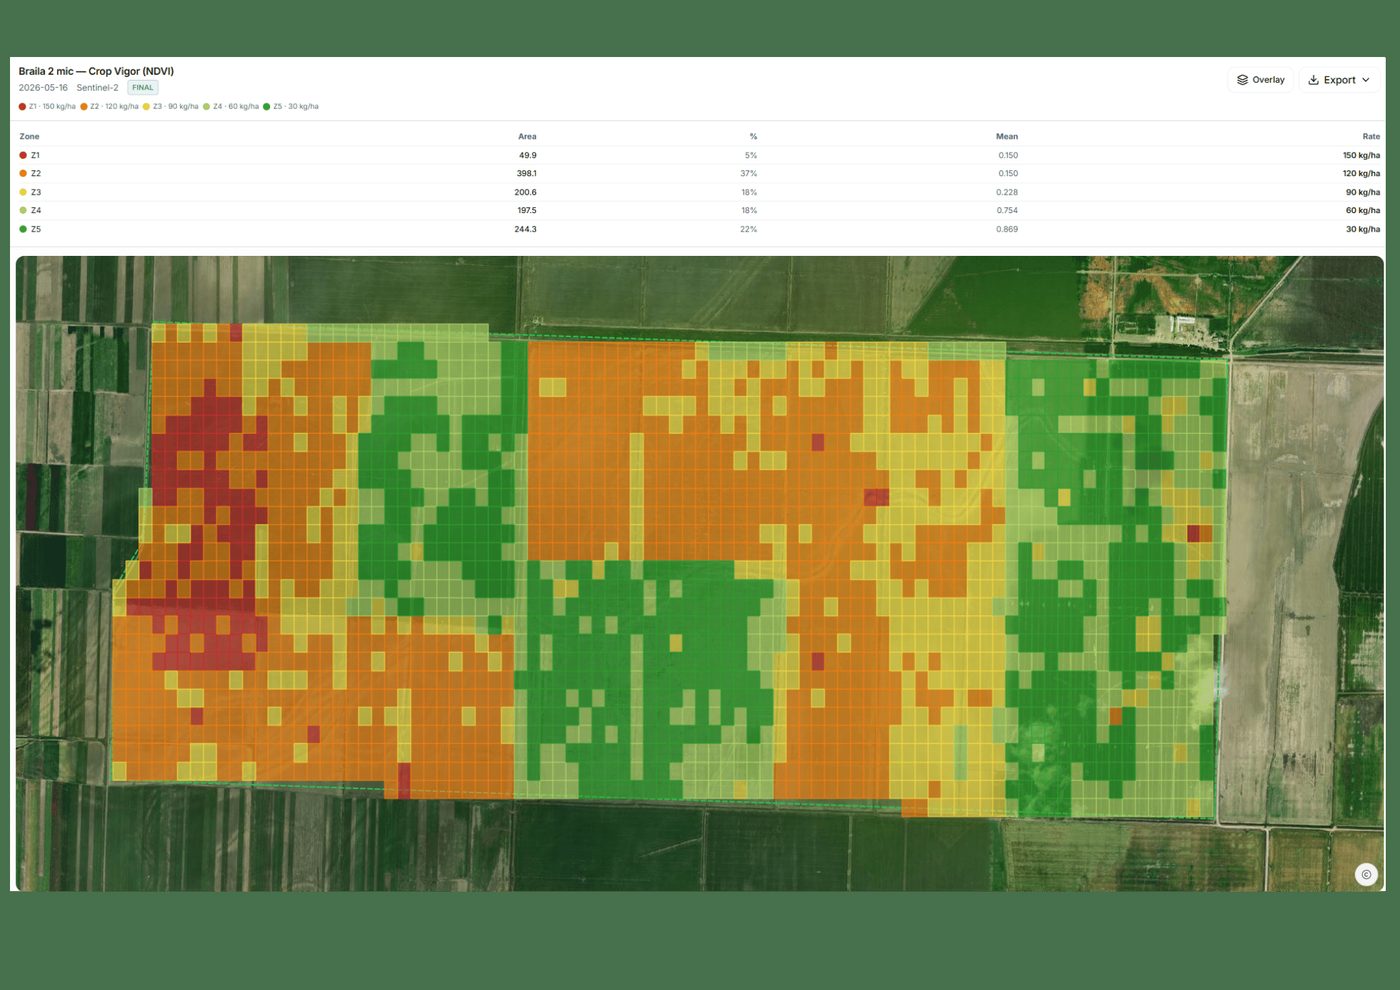Select the Z4 · 60 kg/ha legend chip
The image size is (1400, 990).
pos(231,106)
